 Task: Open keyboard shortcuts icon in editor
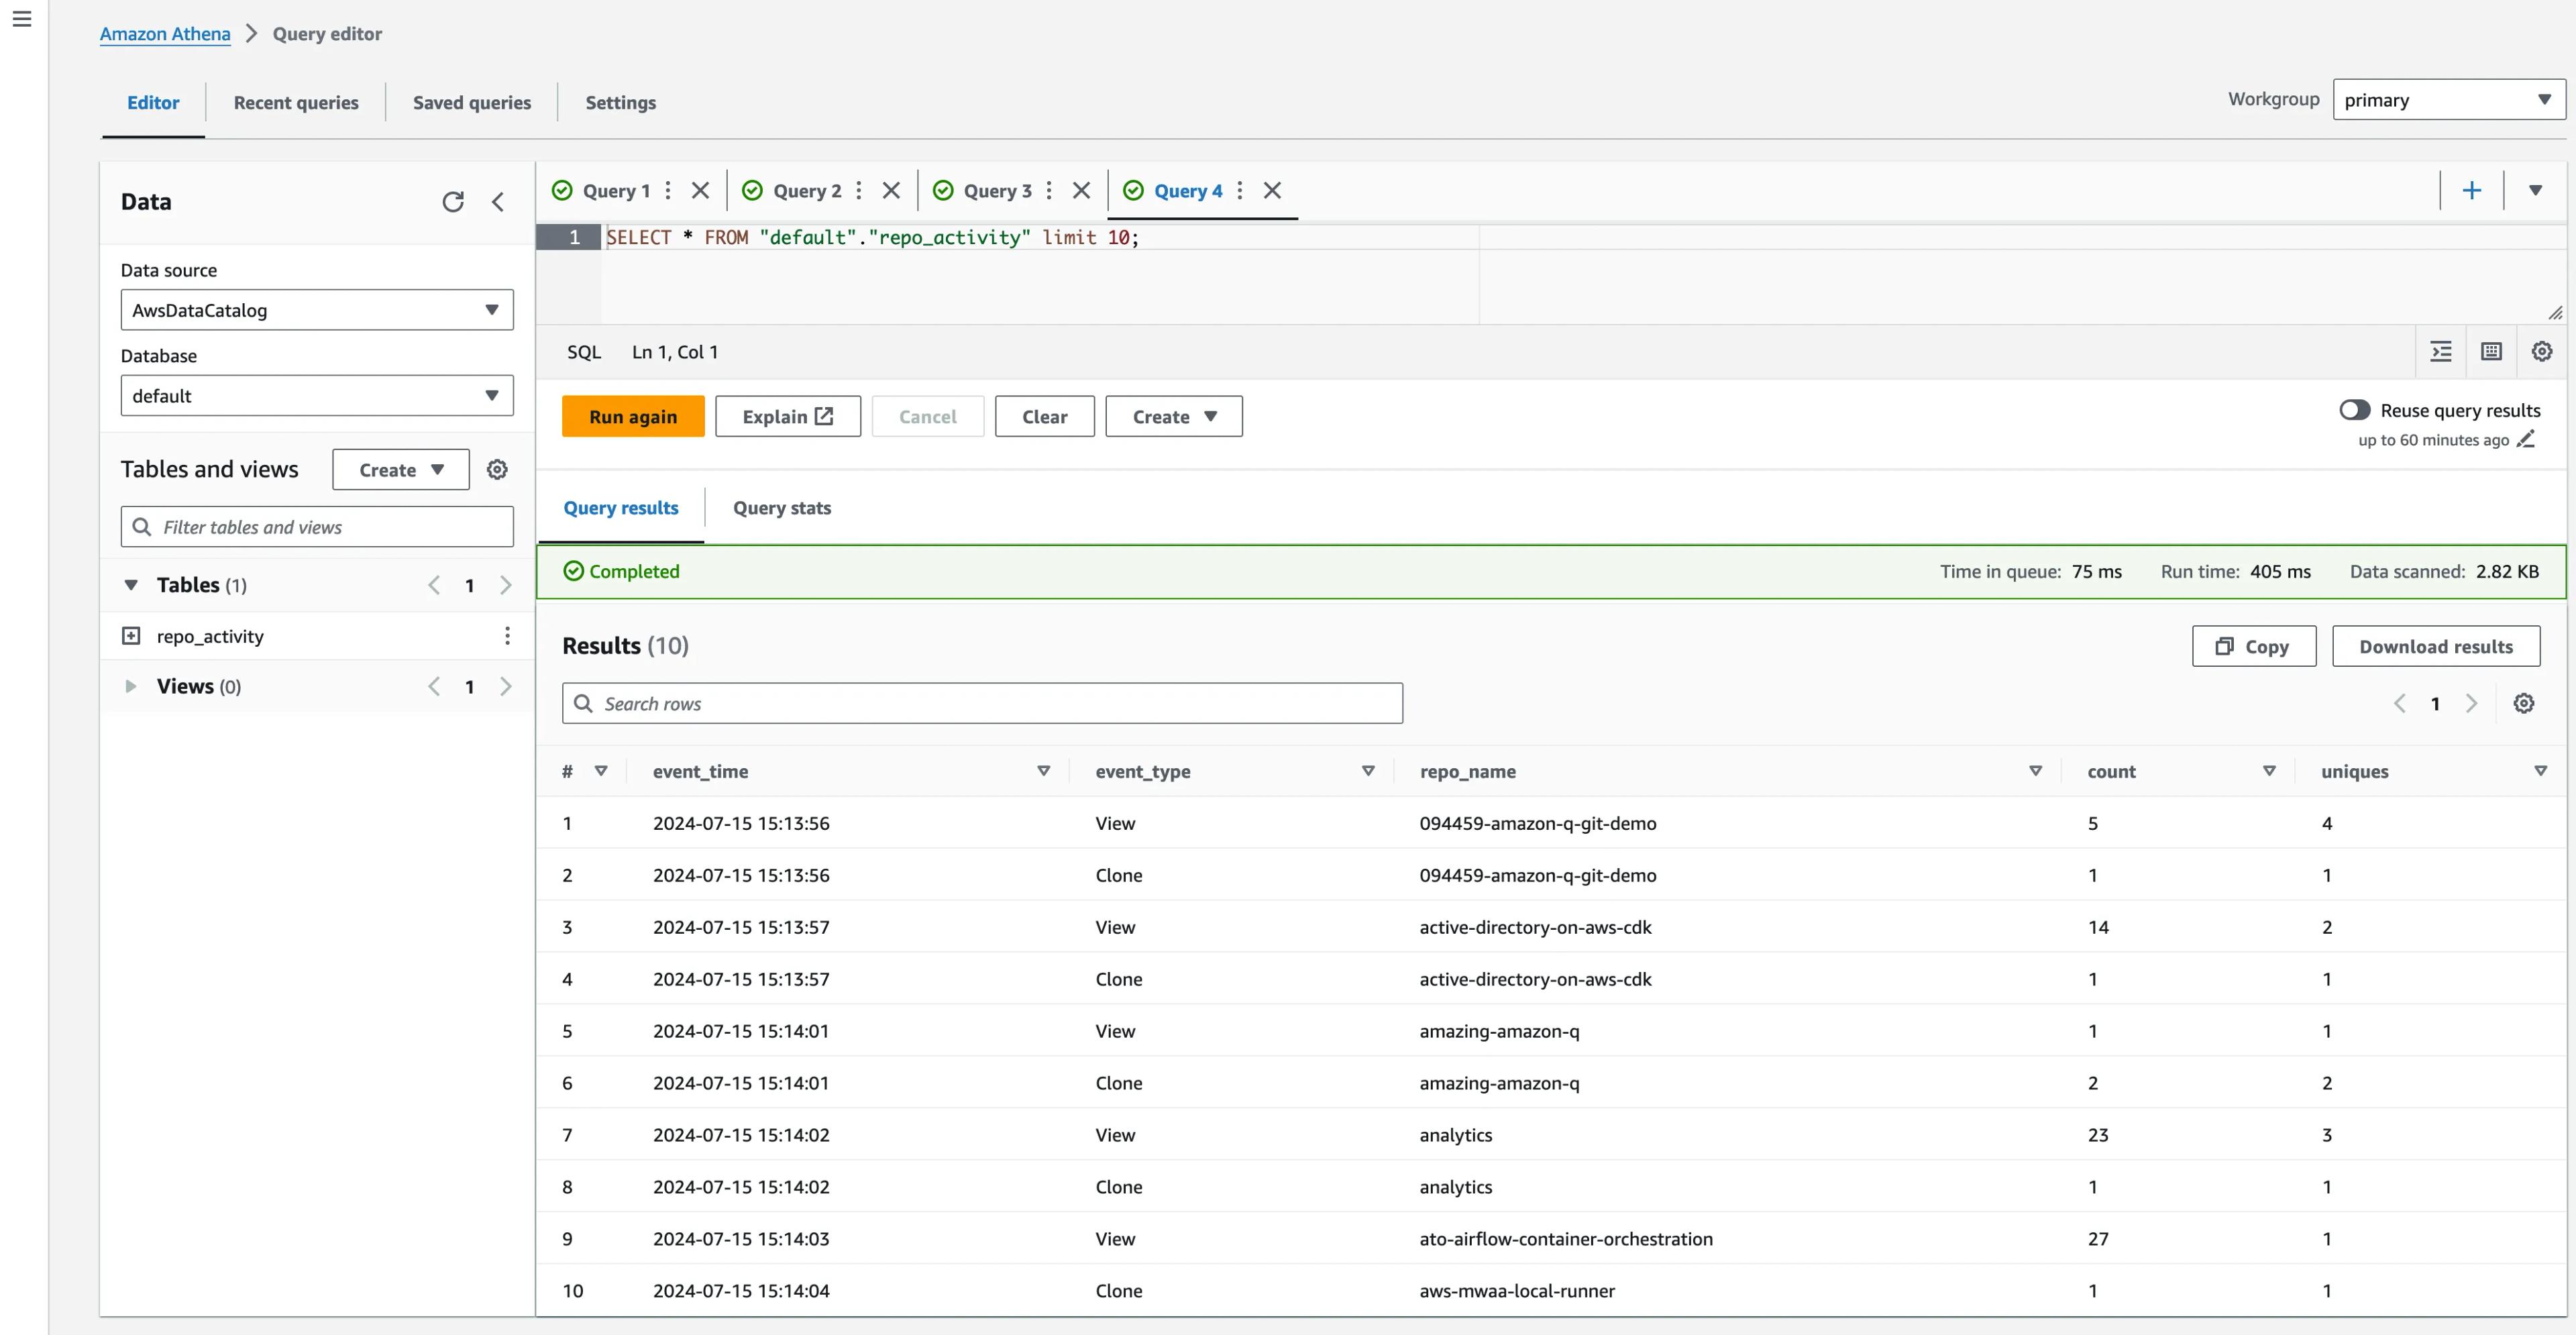(x=2492, y=352)
